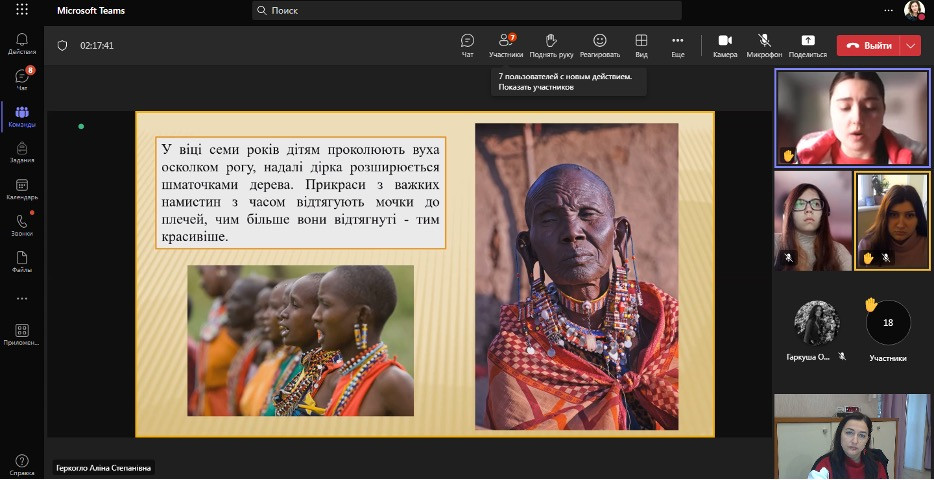Open Activity in the left sidebar
The width and height of the screenshot is (934, 480).
22,44
